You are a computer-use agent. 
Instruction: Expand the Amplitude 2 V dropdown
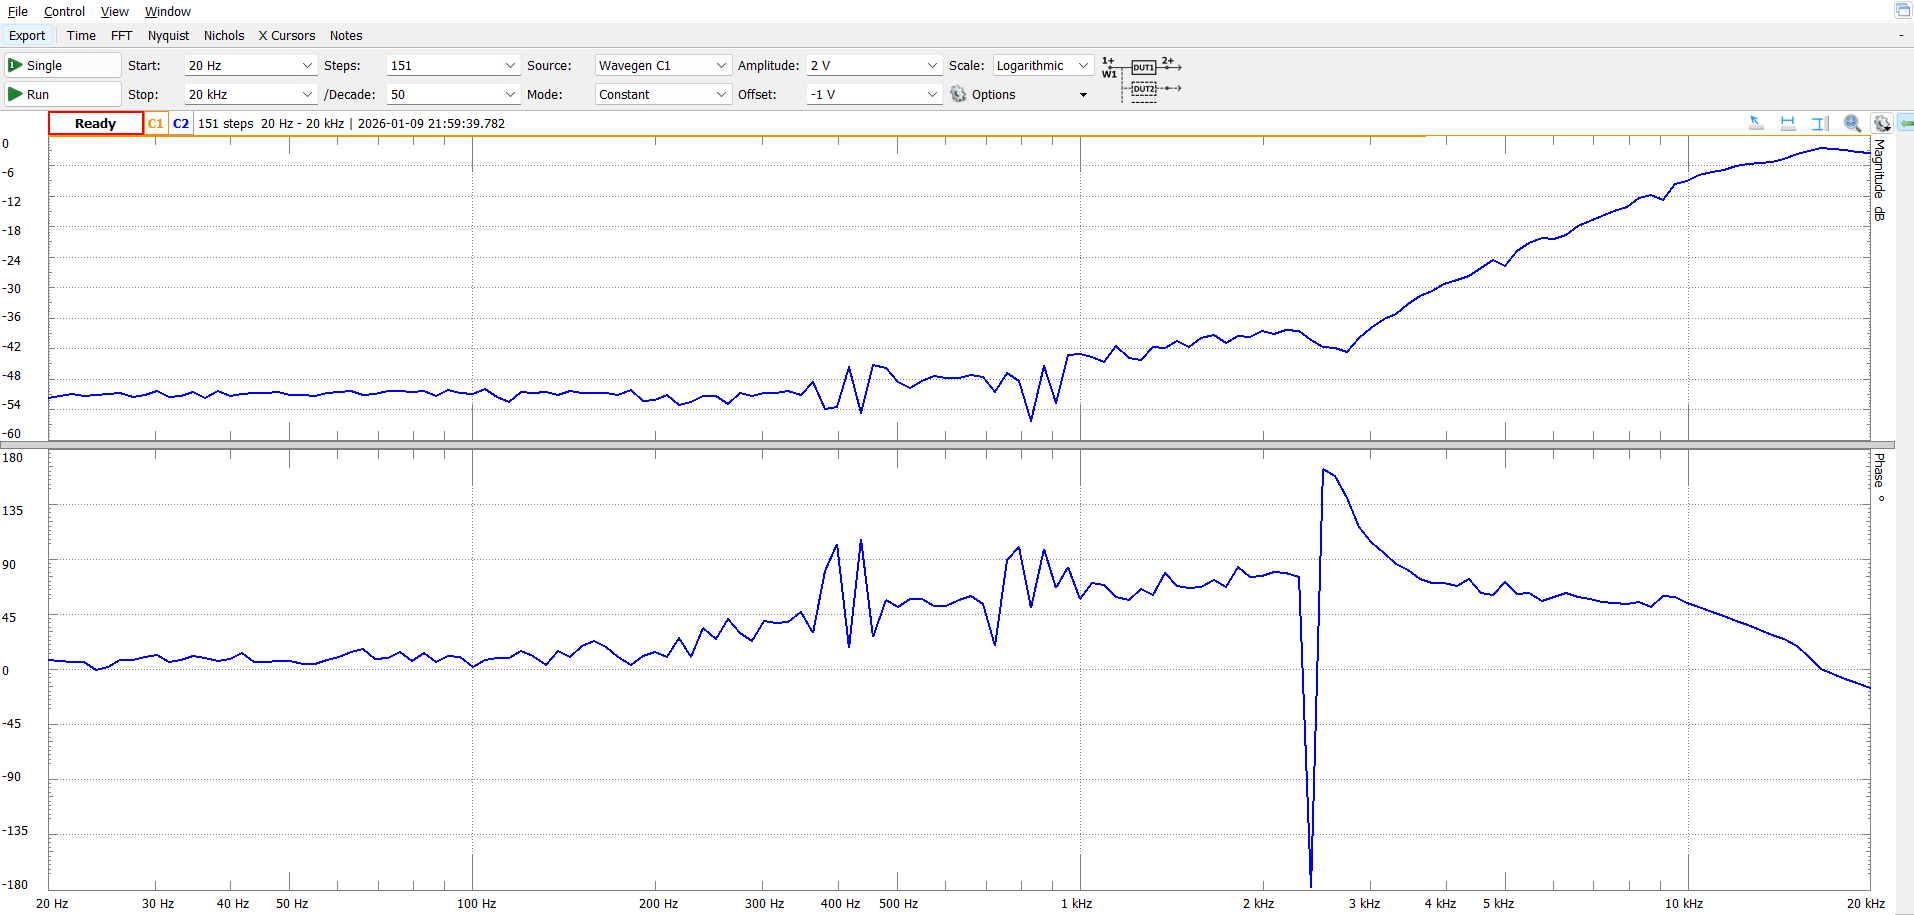pos(874,65)
